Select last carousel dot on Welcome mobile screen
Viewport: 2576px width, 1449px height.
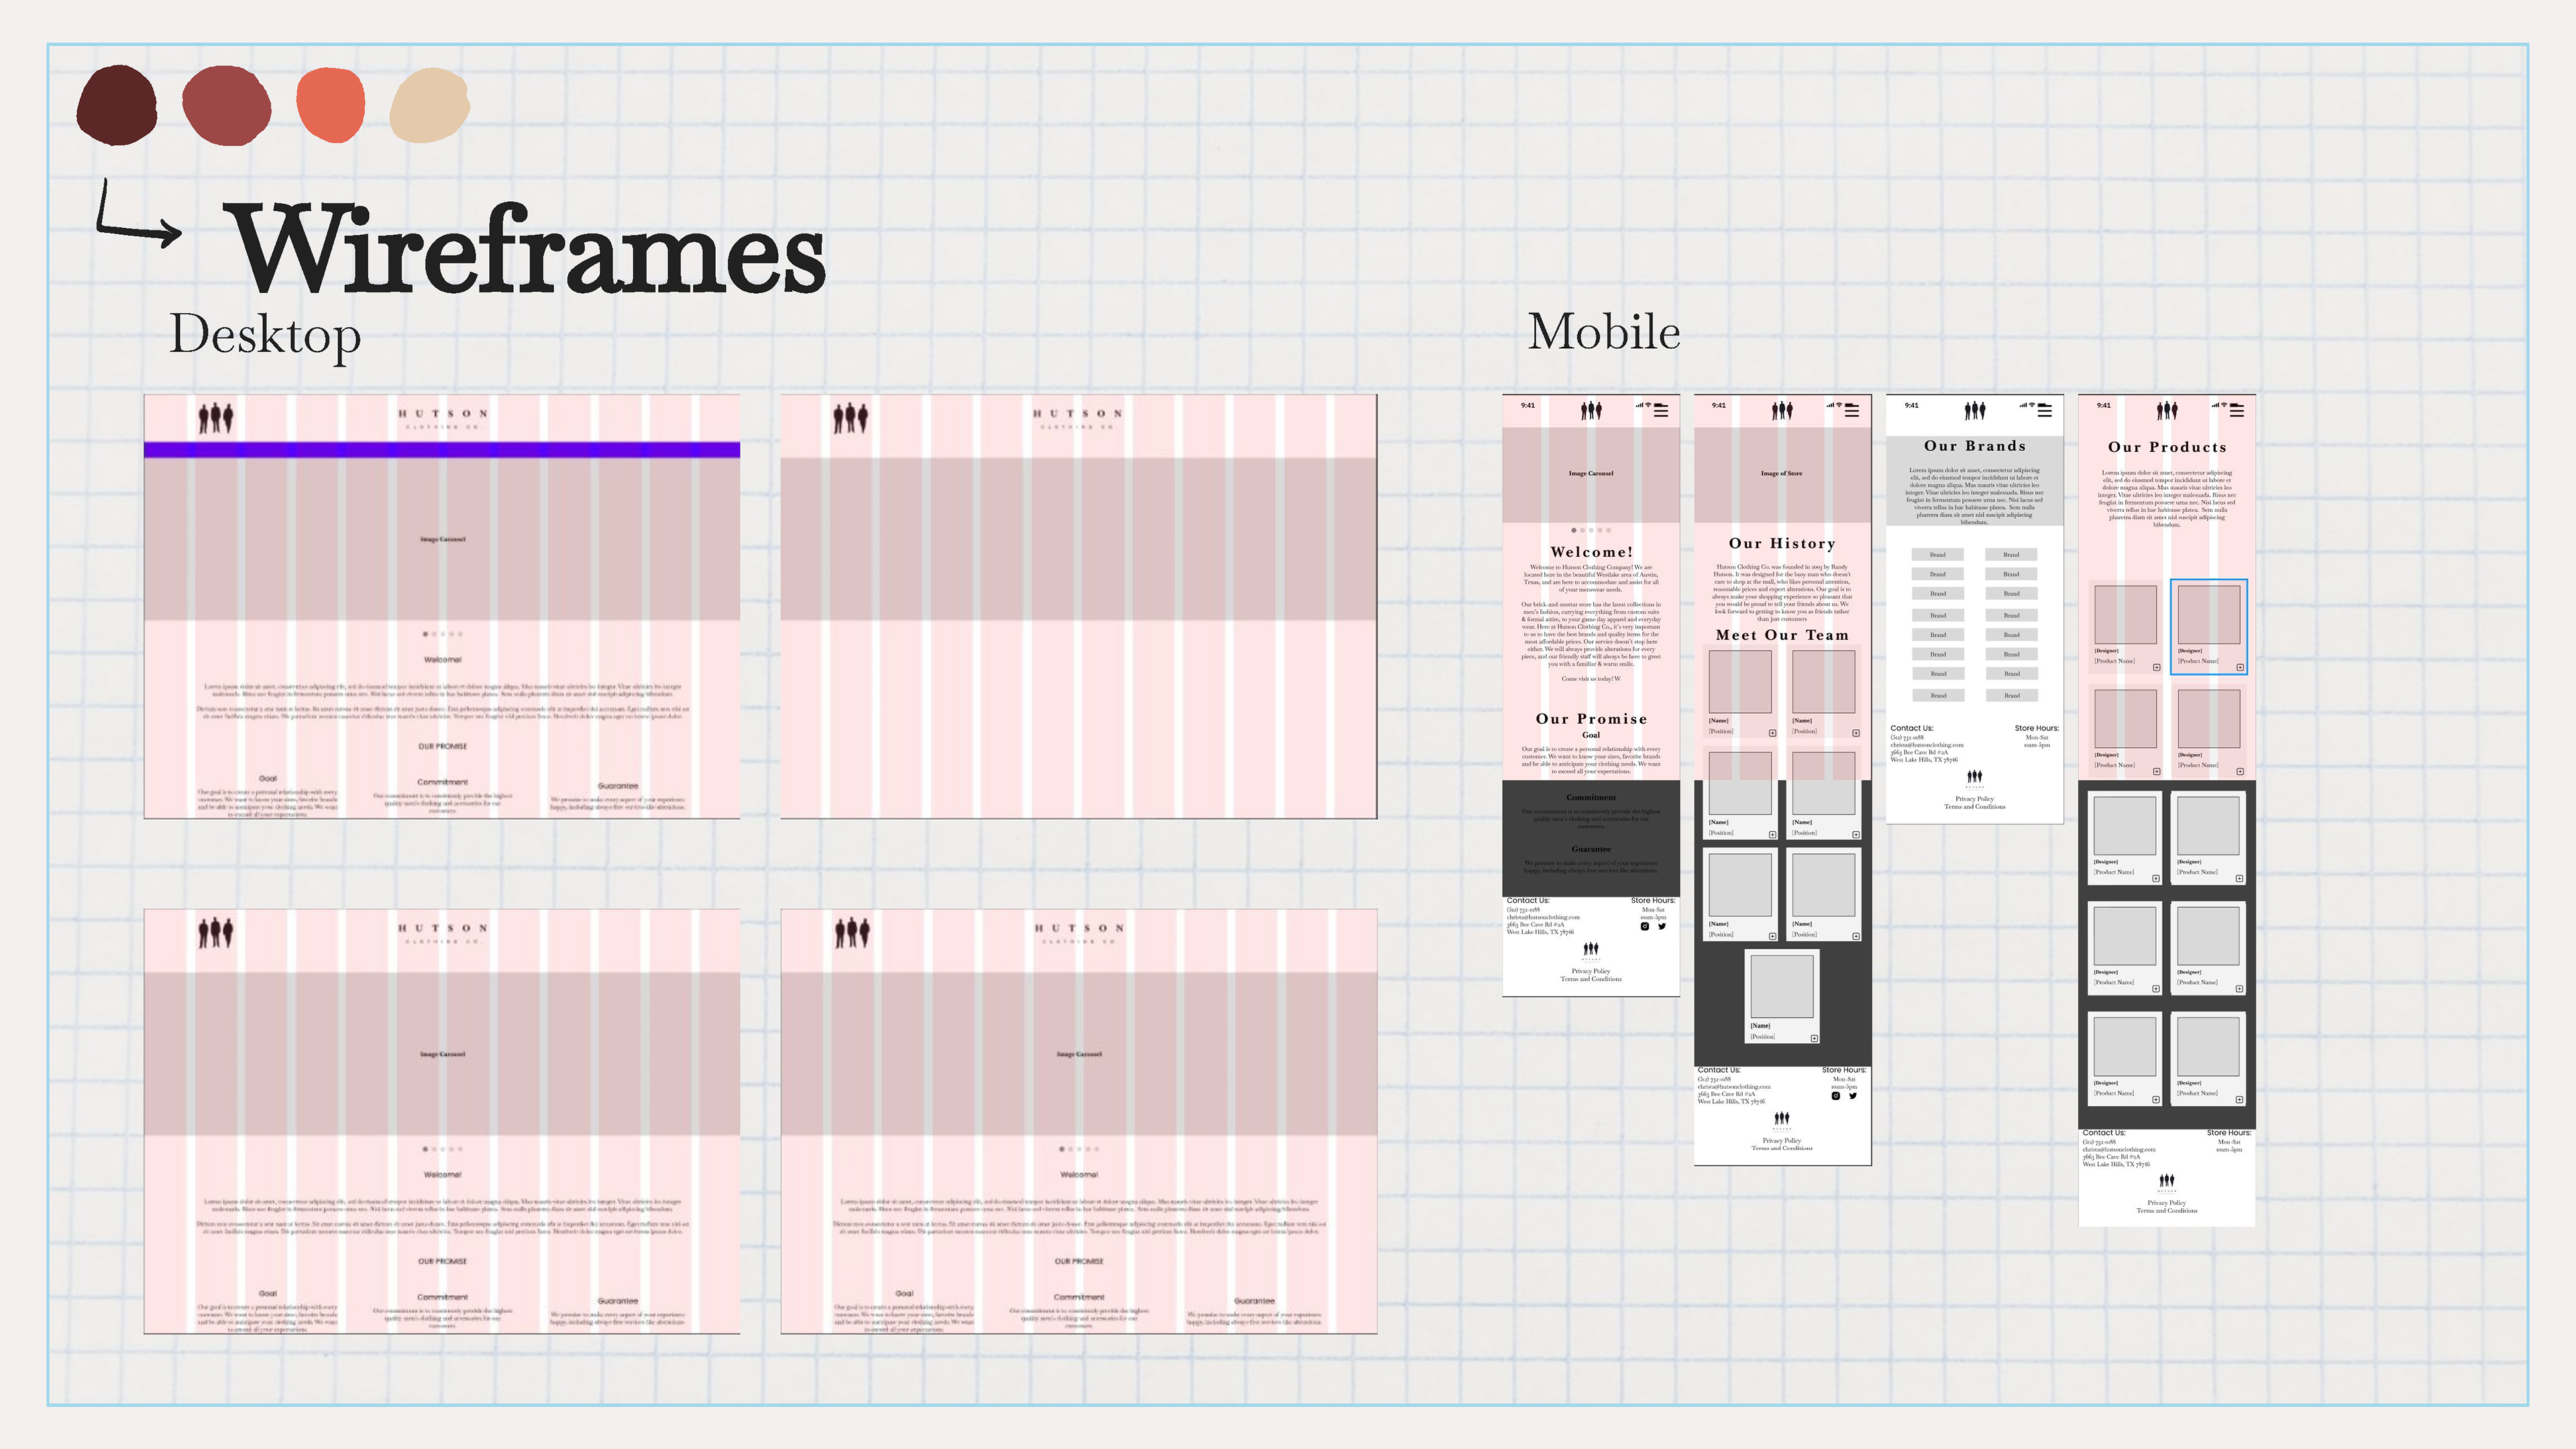(1609, 530)
